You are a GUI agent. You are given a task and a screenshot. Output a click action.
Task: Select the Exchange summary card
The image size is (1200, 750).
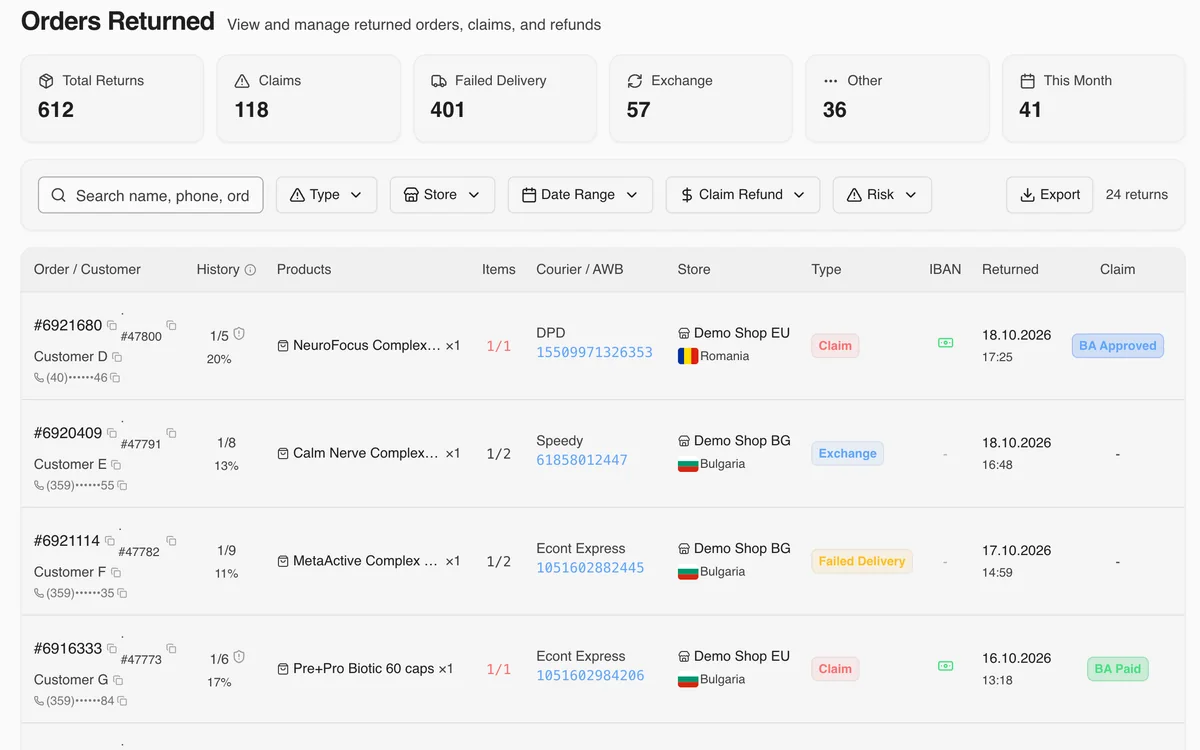(x=701, y=98)
